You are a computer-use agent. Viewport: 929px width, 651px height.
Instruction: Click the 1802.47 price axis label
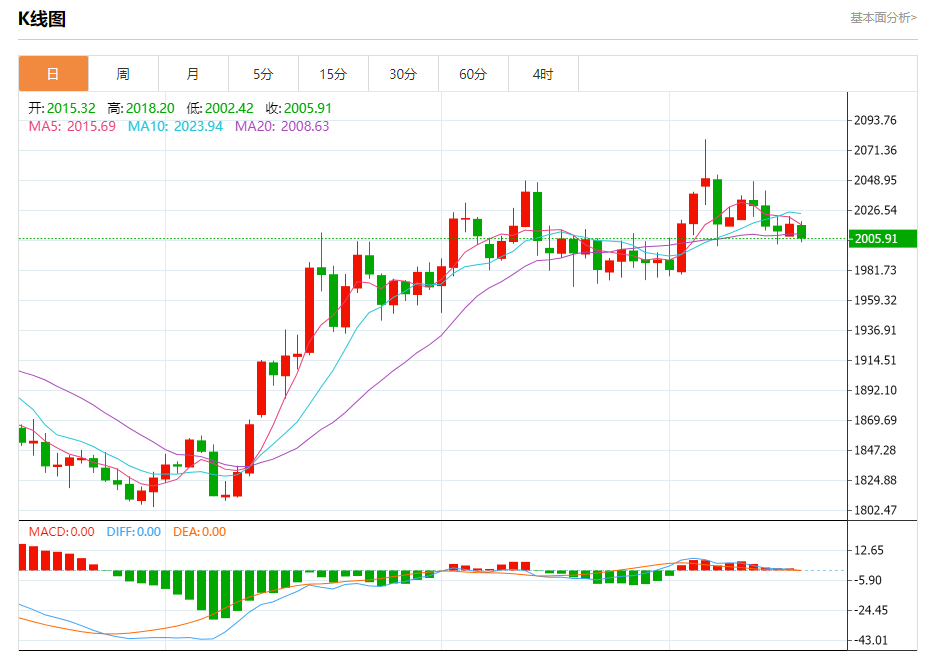[x=875, y=510]
